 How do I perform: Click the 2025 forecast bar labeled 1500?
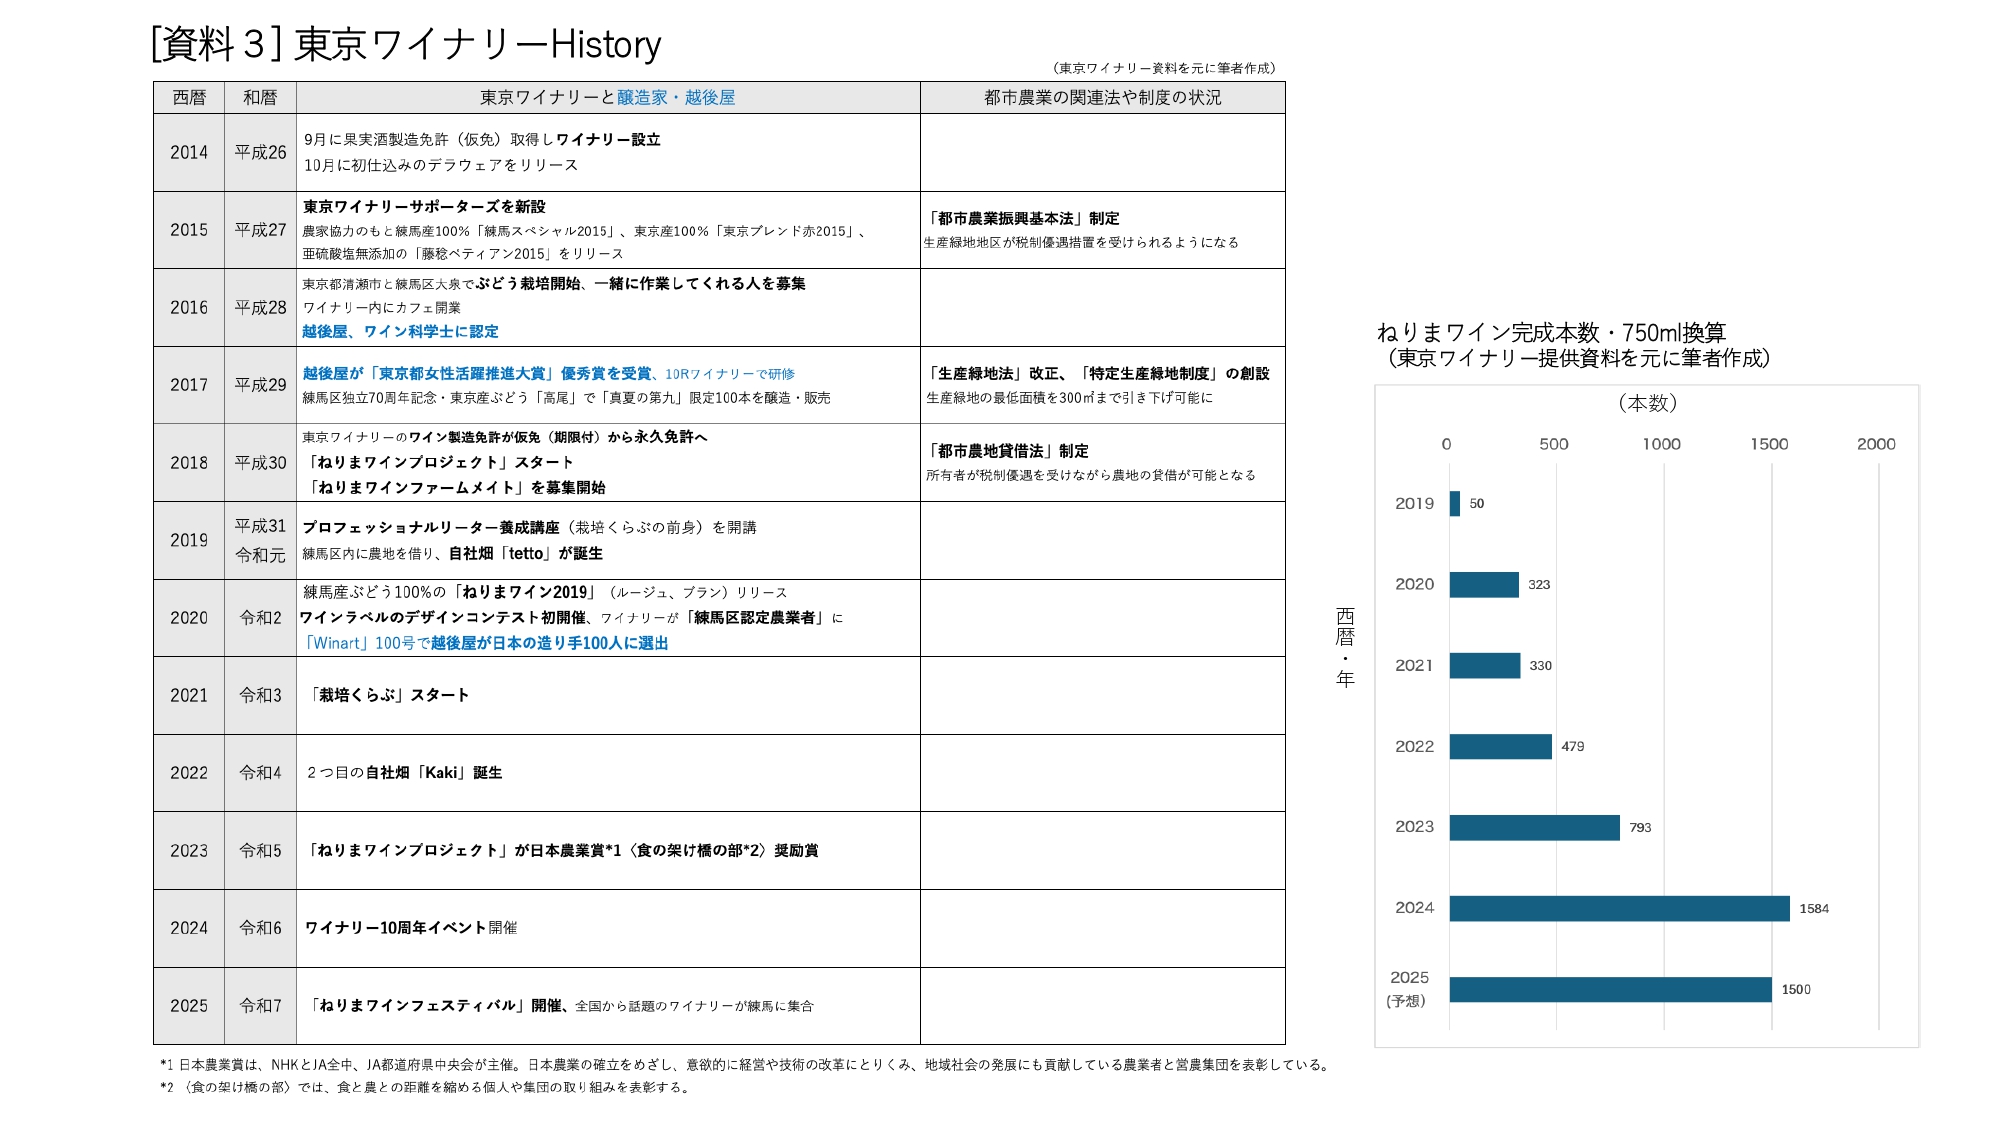tap(1610, 989)
